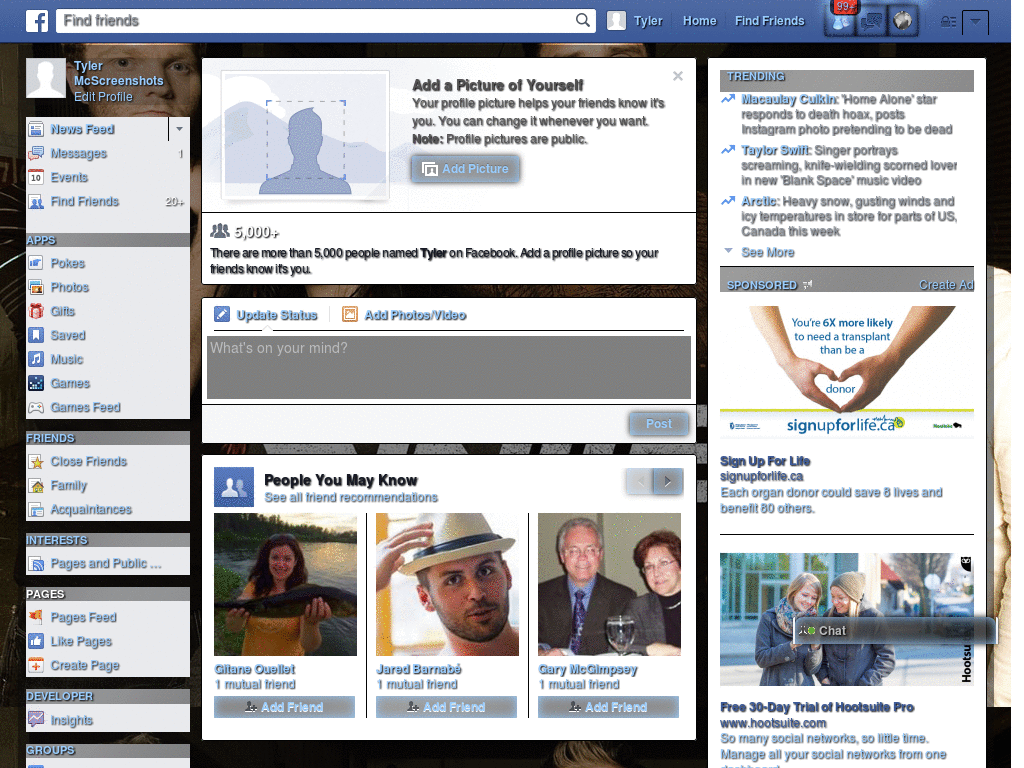This screenshot has height=768, width=1024.
Task: Open Find Friends in top bar
Action: [769, 21]
